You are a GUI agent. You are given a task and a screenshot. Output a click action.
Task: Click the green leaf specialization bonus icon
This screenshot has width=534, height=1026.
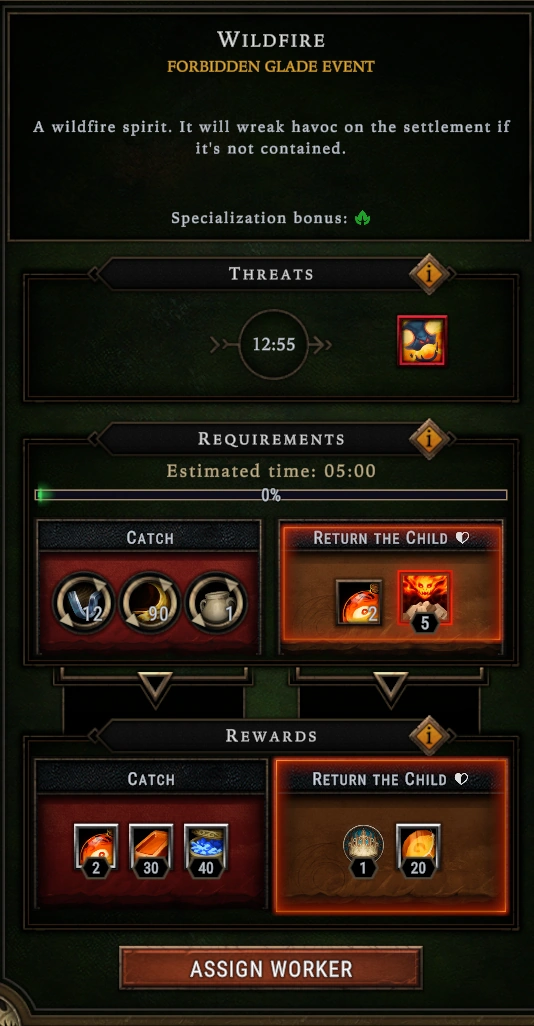(363, 218)
